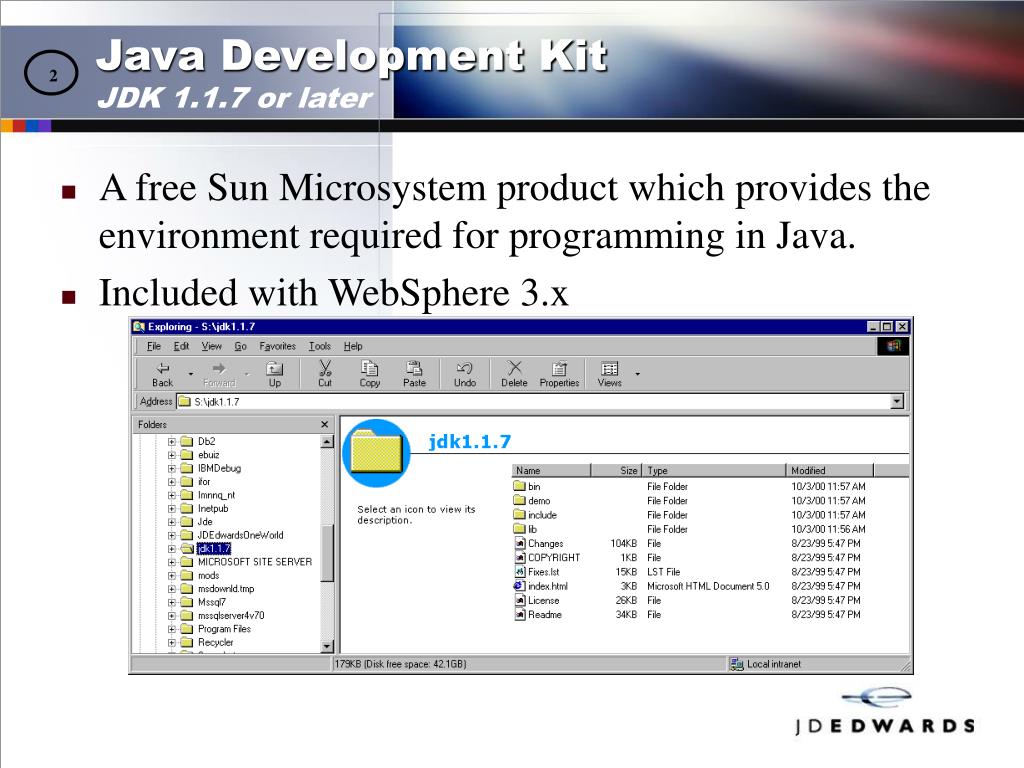Click the large jdk1.1.7 folder icon
Image resolution: width=1024 pixels, height=768 pixels.
(x=377, y=453)
